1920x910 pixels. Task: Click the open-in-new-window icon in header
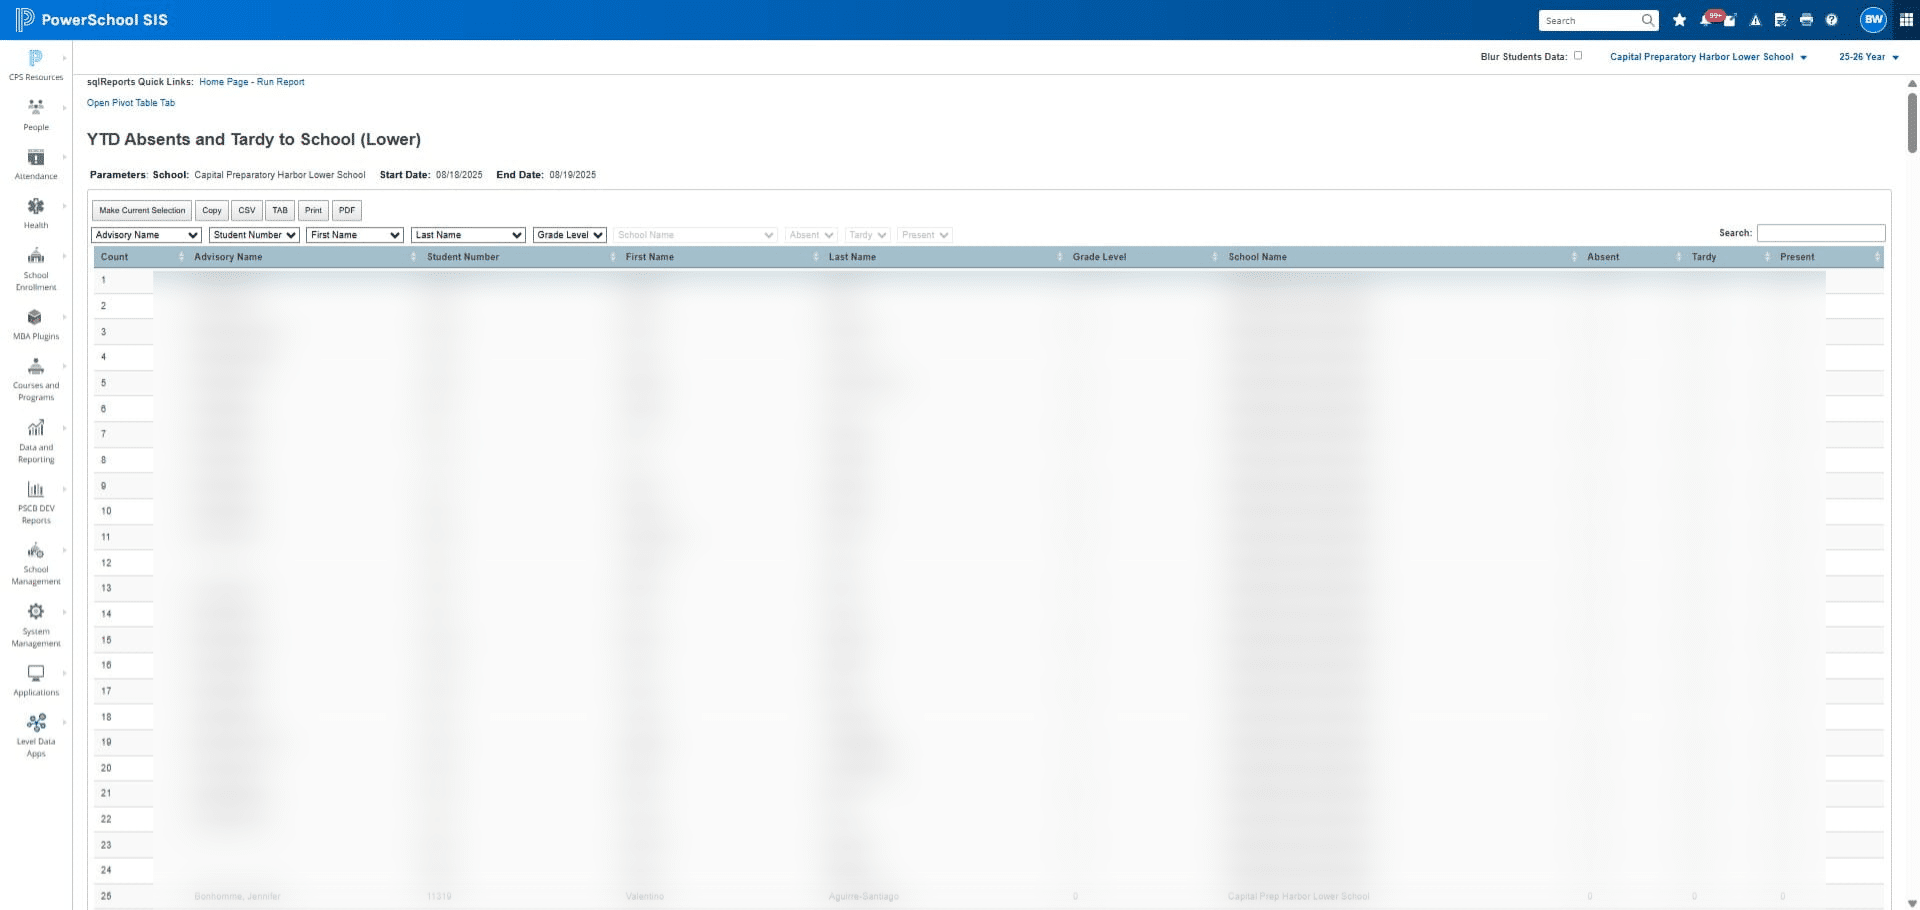coord(1730,21)
